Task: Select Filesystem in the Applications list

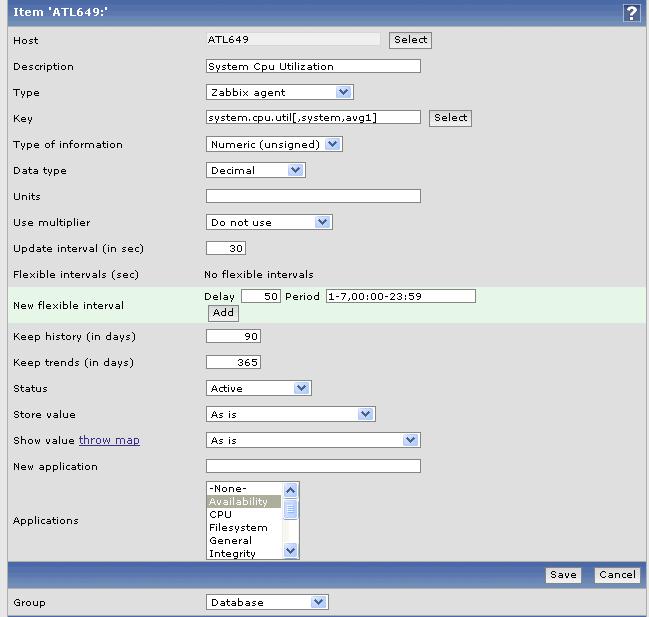Action: click(x=238, y=528)
